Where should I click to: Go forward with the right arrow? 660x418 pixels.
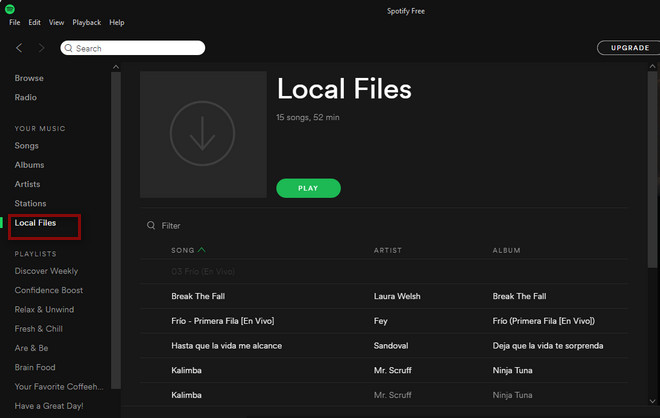tap(41, 48)
